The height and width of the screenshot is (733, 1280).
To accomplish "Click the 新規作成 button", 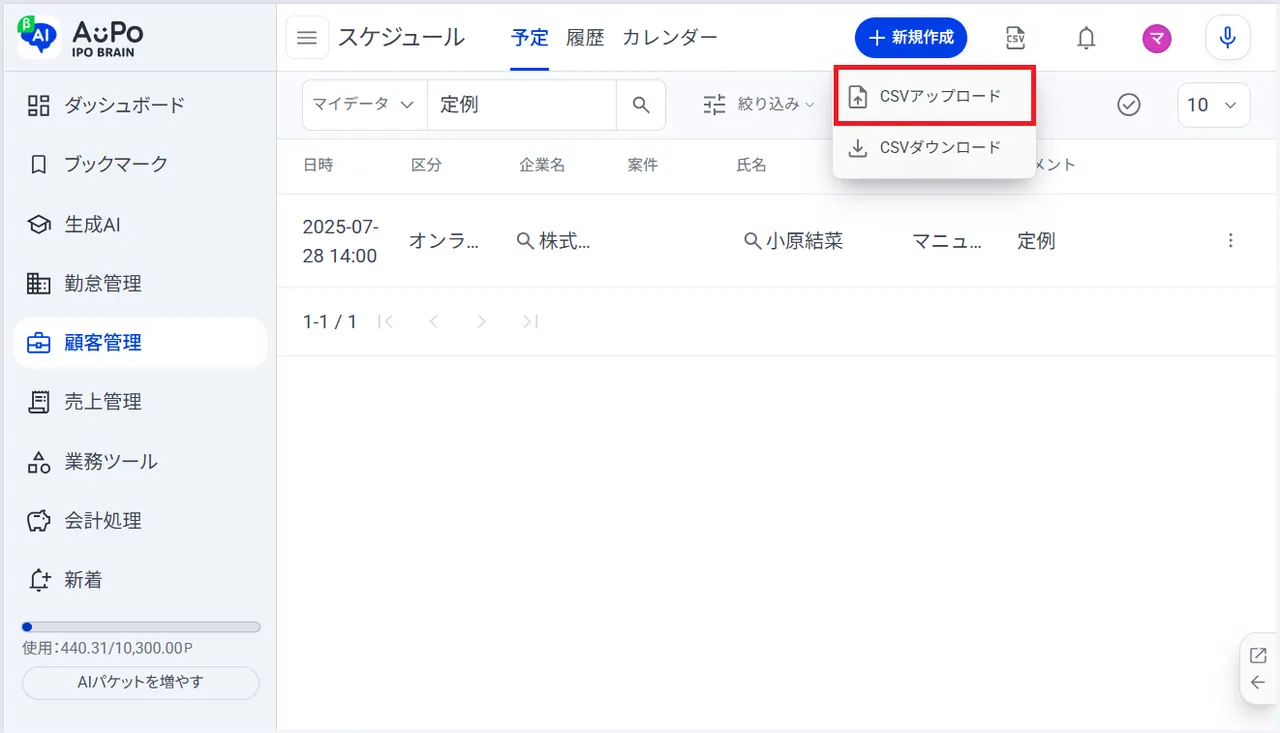I will point(911,38).
